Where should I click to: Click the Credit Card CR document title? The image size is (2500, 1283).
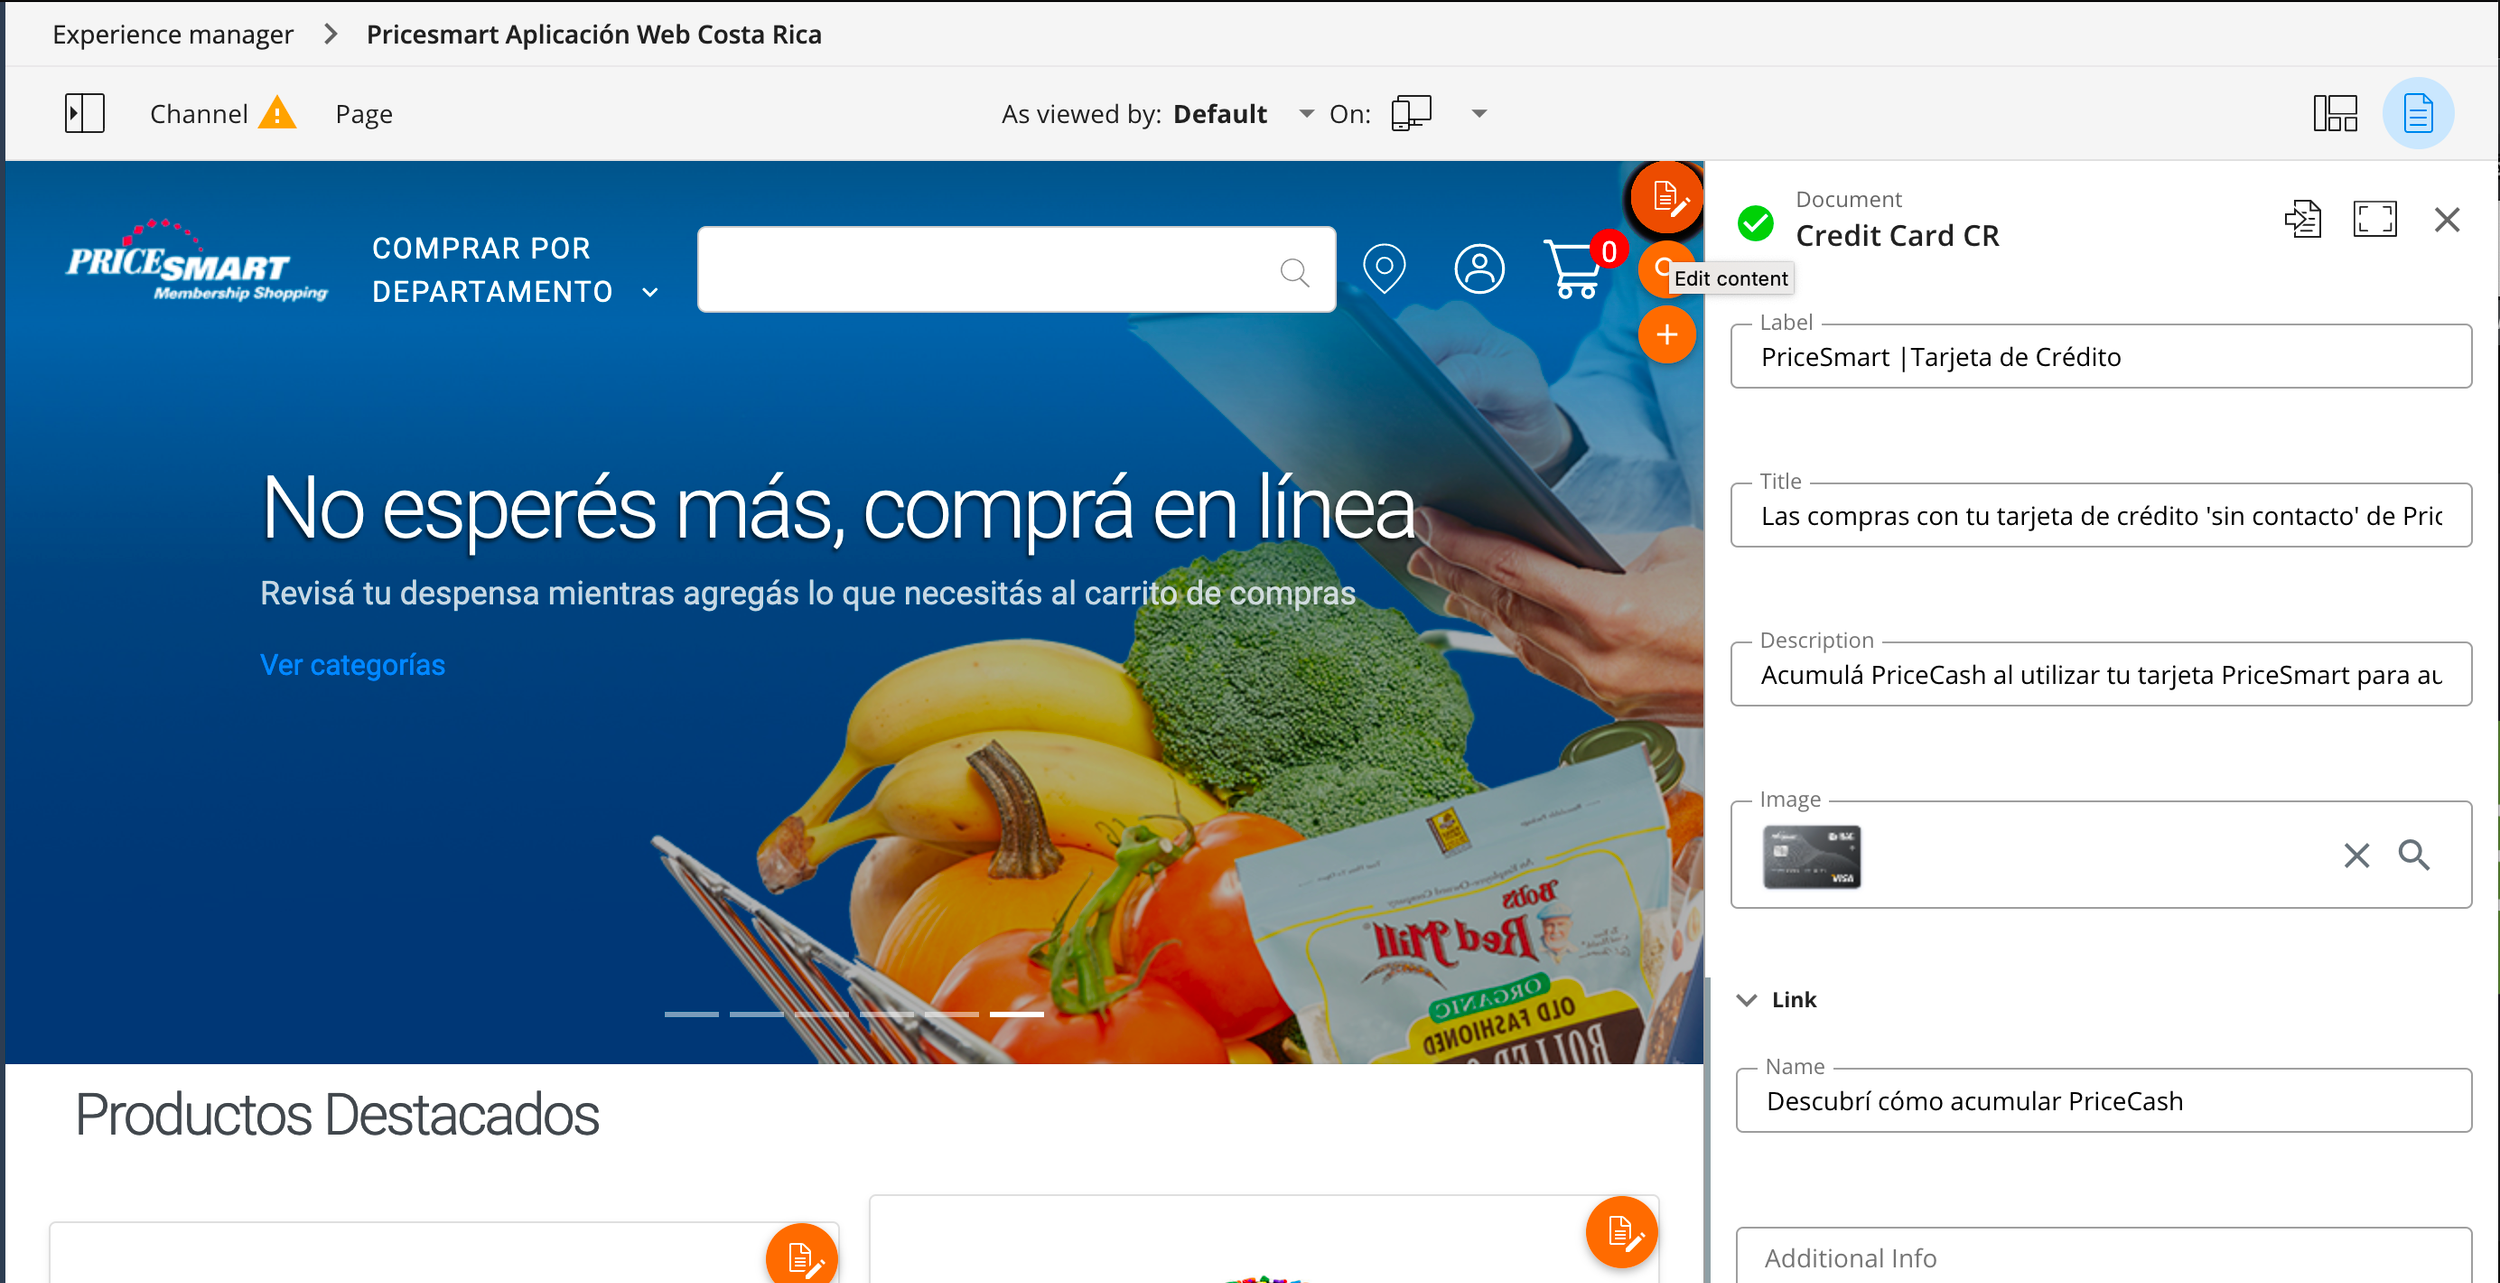[x=1897, y=235]
